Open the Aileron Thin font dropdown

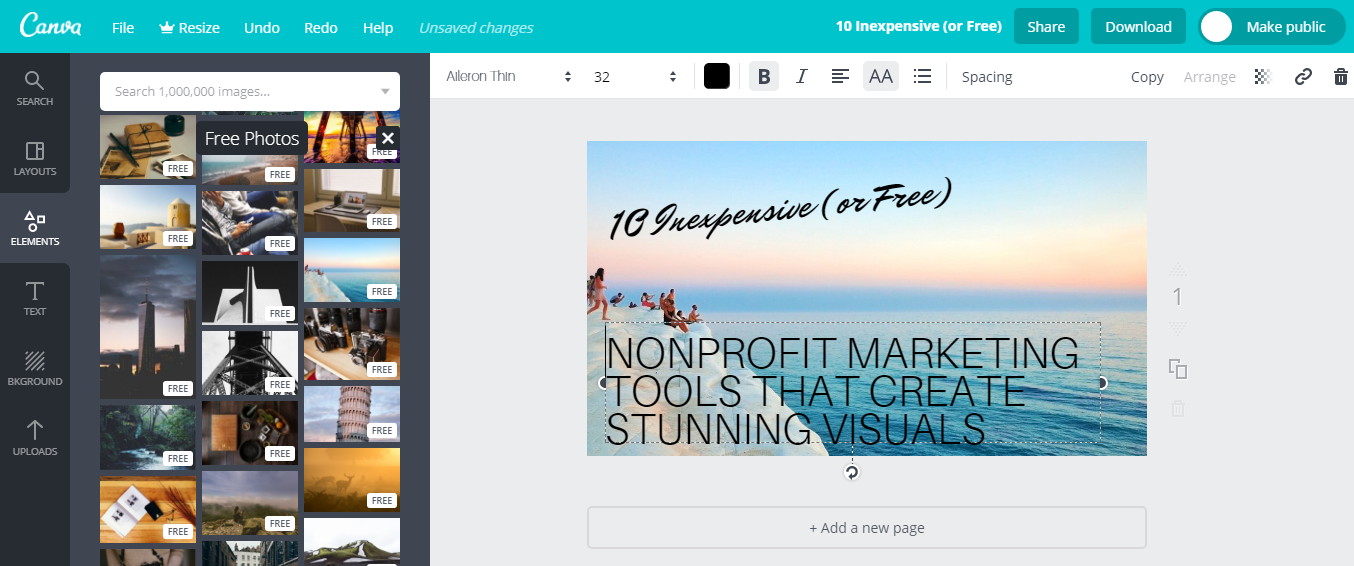coord(509,76)
